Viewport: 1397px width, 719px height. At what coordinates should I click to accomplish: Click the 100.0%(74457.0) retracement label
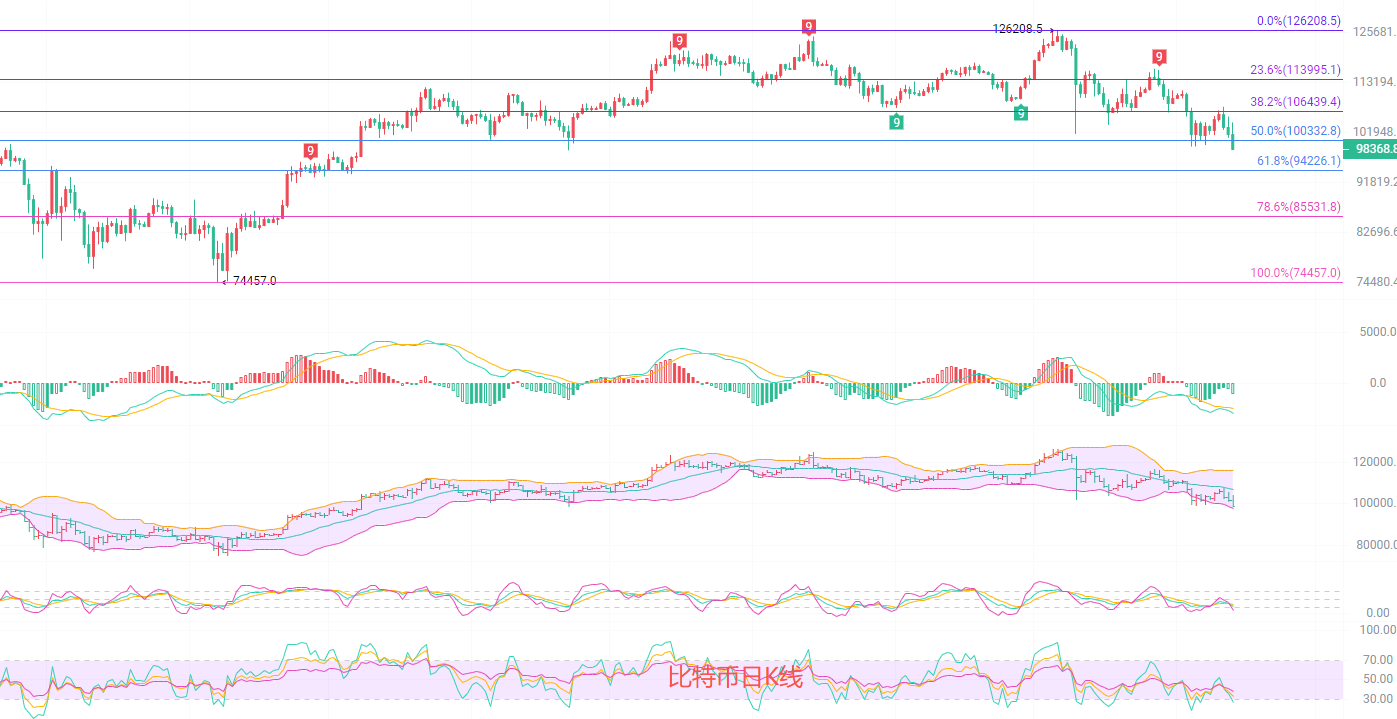coord(1295,272)
